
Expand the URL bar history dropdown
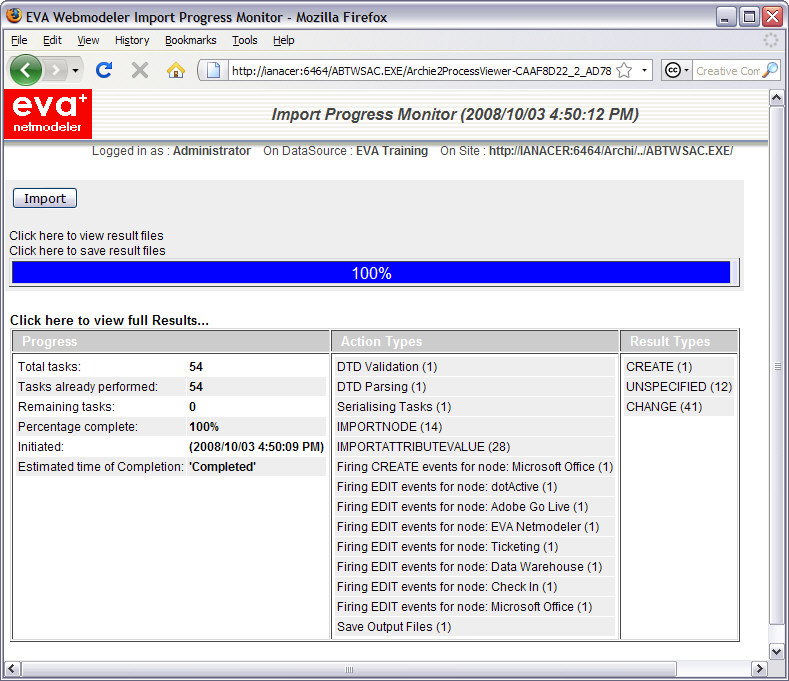[x=645, y=71]
